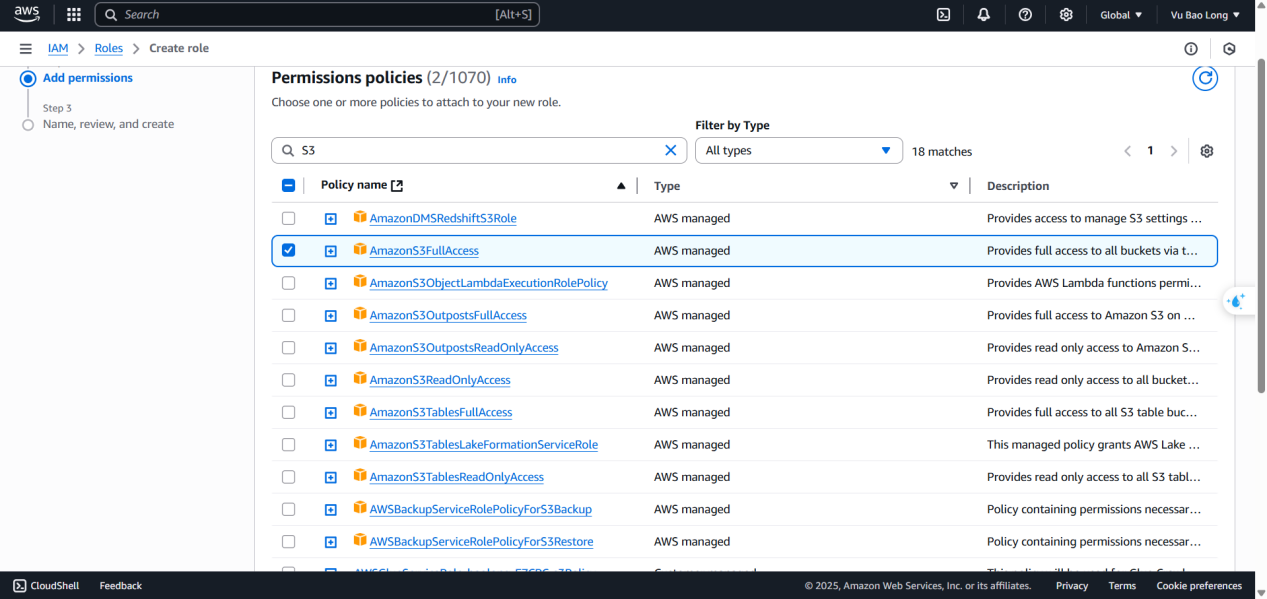Select the Add permissions step
Image resolution: width=1267 pixels, height=599 pixels.
tap(88, 78)
